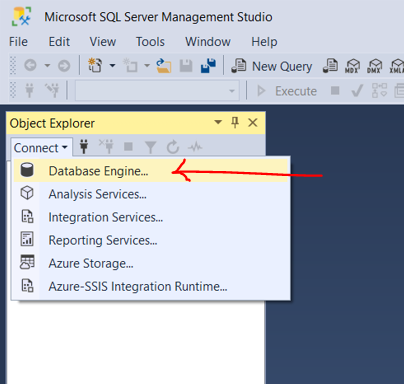Select Database Engine... from Connect menu
Screen dimensions: 404x384
coord(151,171)
